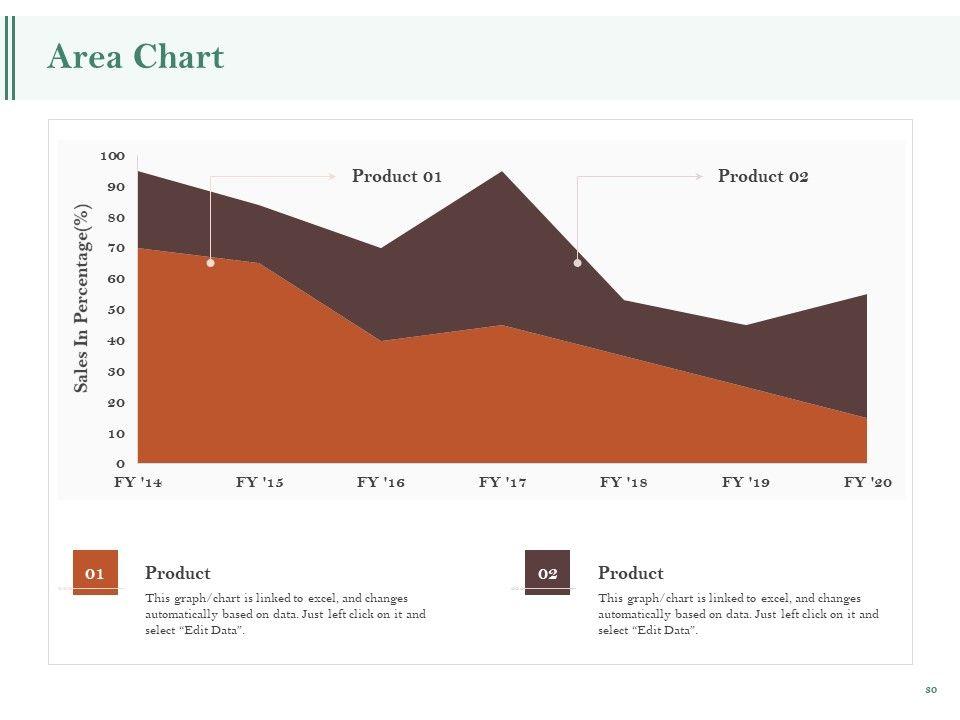960x720 pixels.
Task: Select the Area Chart slide title
Action: coord(135,57)
